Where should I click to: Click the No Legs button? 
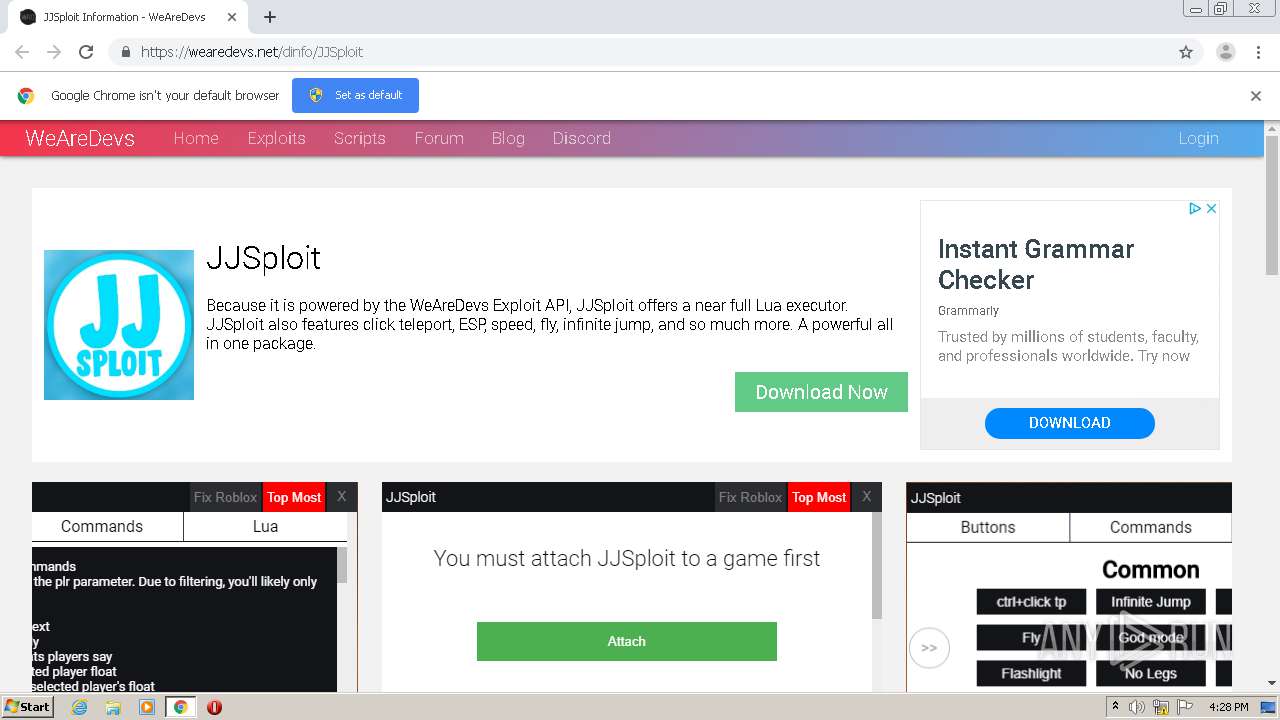click(x=1151, y=674)
